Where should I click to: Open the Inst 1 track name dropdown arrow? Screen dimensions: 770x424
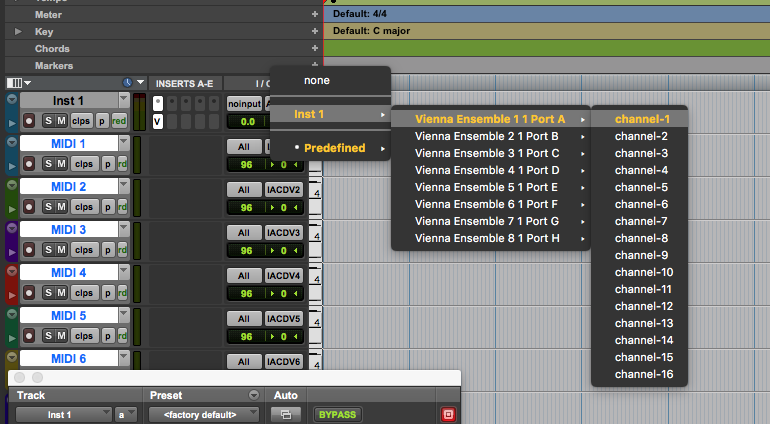(124, 100)
